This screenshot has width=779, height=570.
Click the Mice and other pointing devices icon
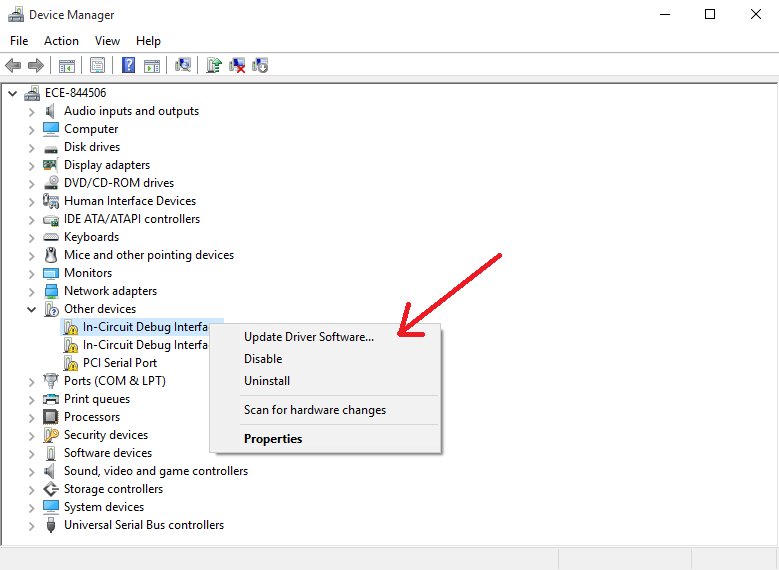coord(51,255)
